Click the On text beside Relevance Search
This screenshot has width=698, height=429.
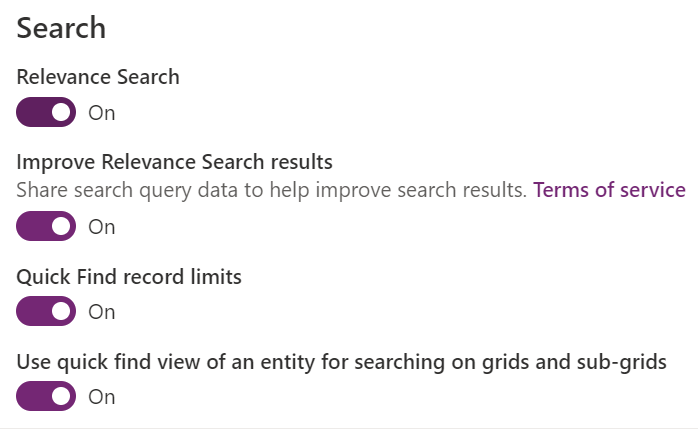click(102, 113)
